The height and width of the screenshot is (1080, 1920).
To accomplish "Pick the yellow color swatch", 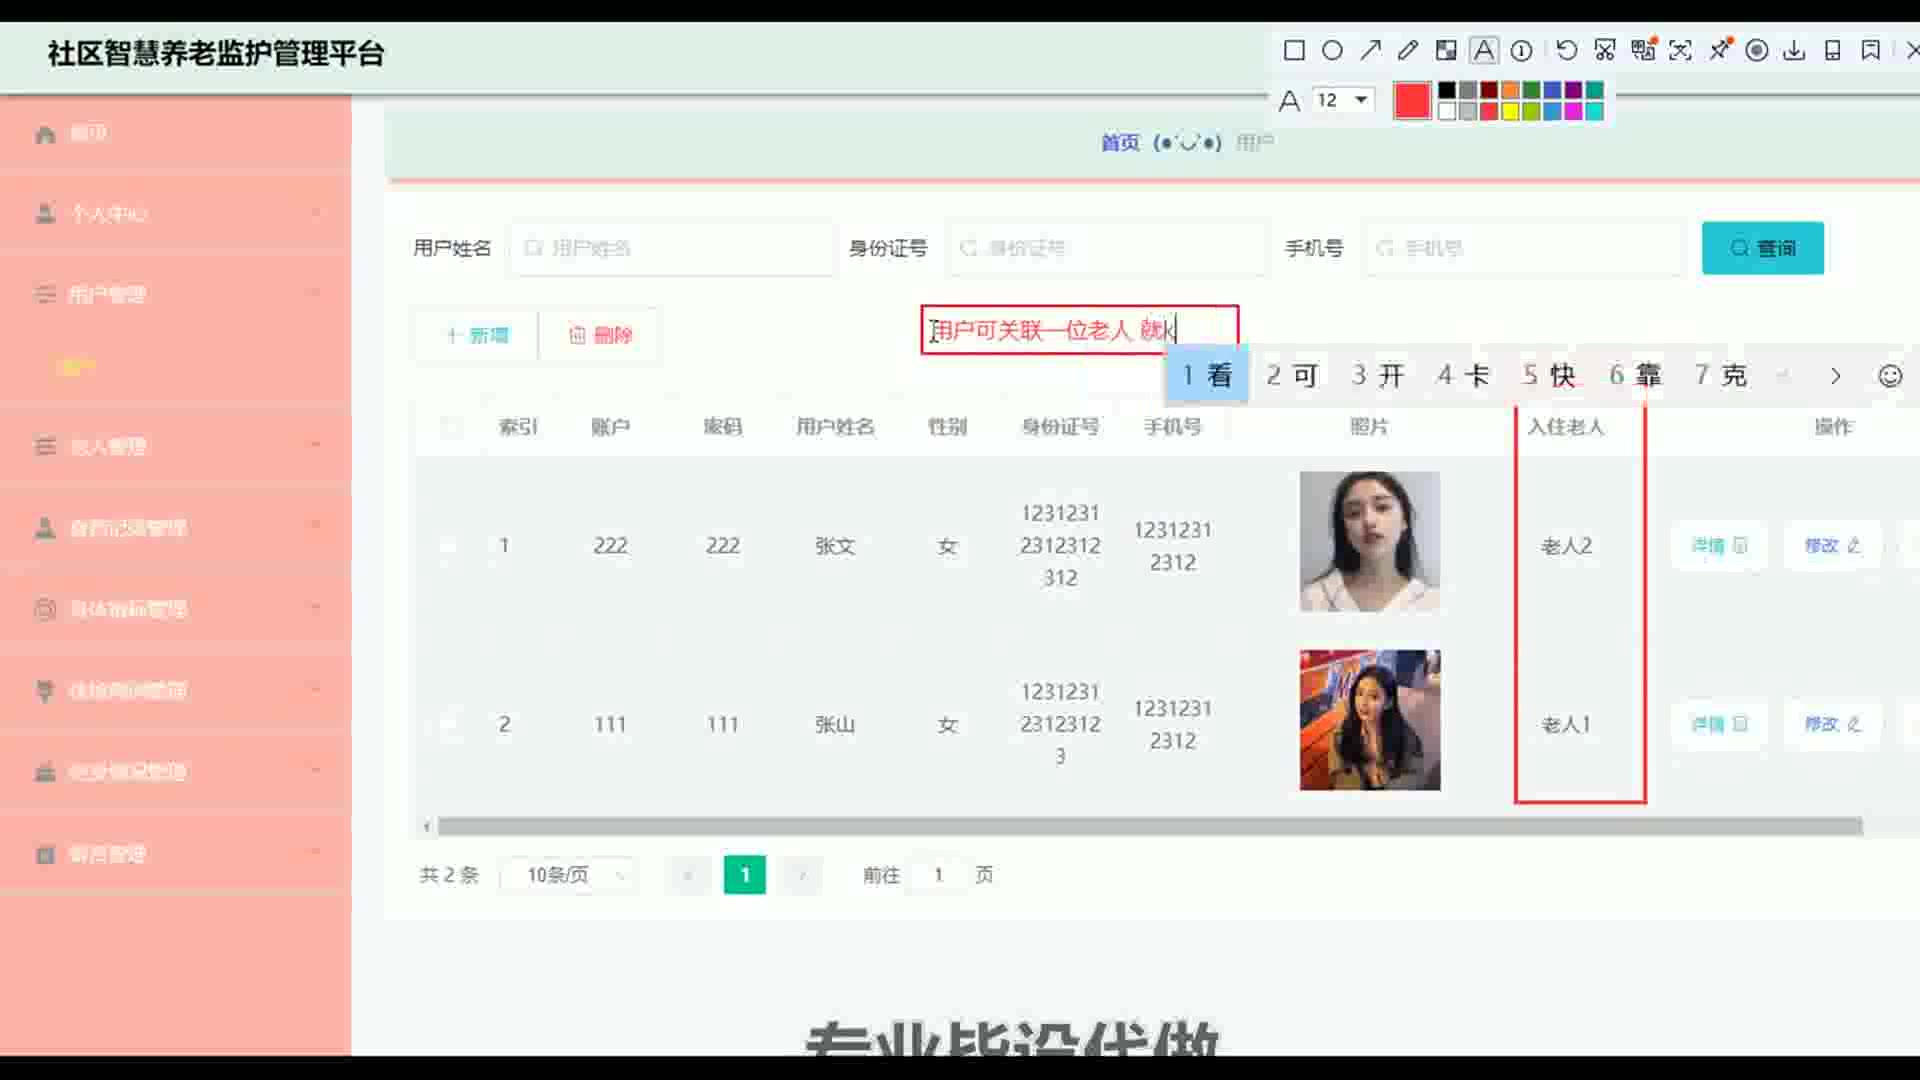I will point(1510,111).
